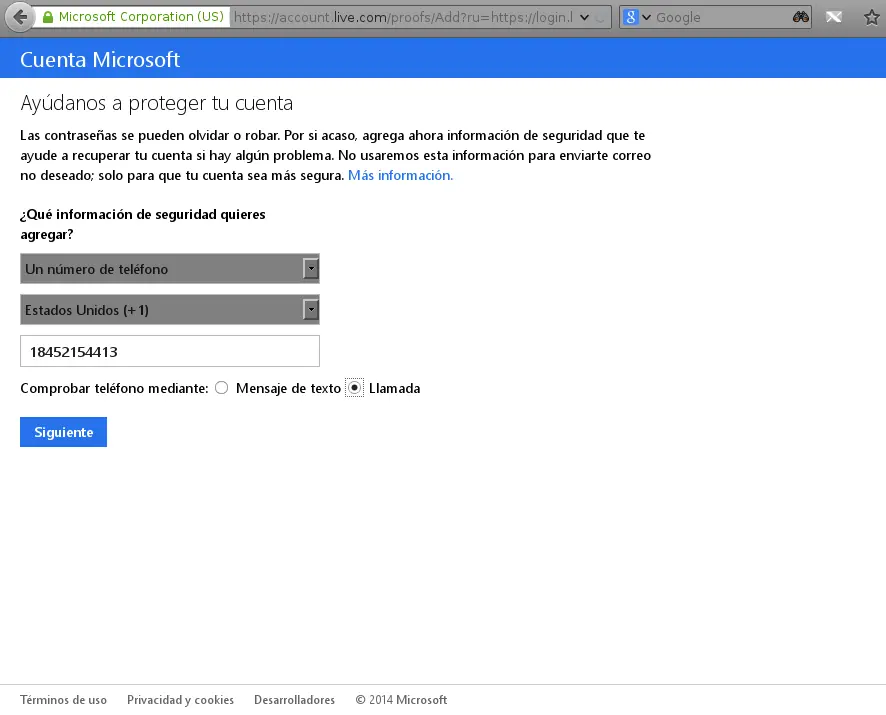Open the Cuenta Microsoft header link
Image resolution: width=886 pixels, height=715 pixels.
pos(100,59)
